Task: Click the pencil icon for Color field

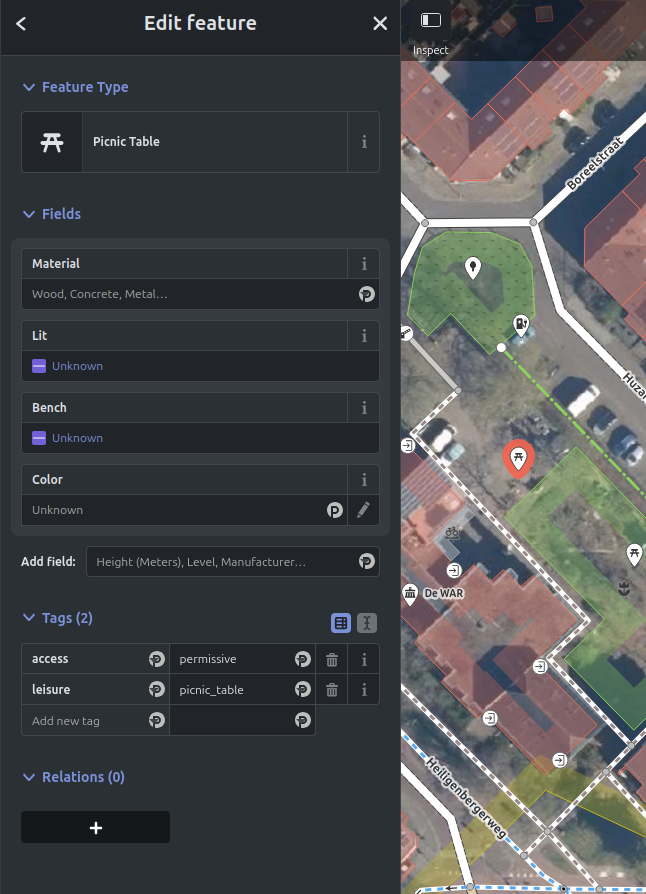Action: [x=364, y=510]
